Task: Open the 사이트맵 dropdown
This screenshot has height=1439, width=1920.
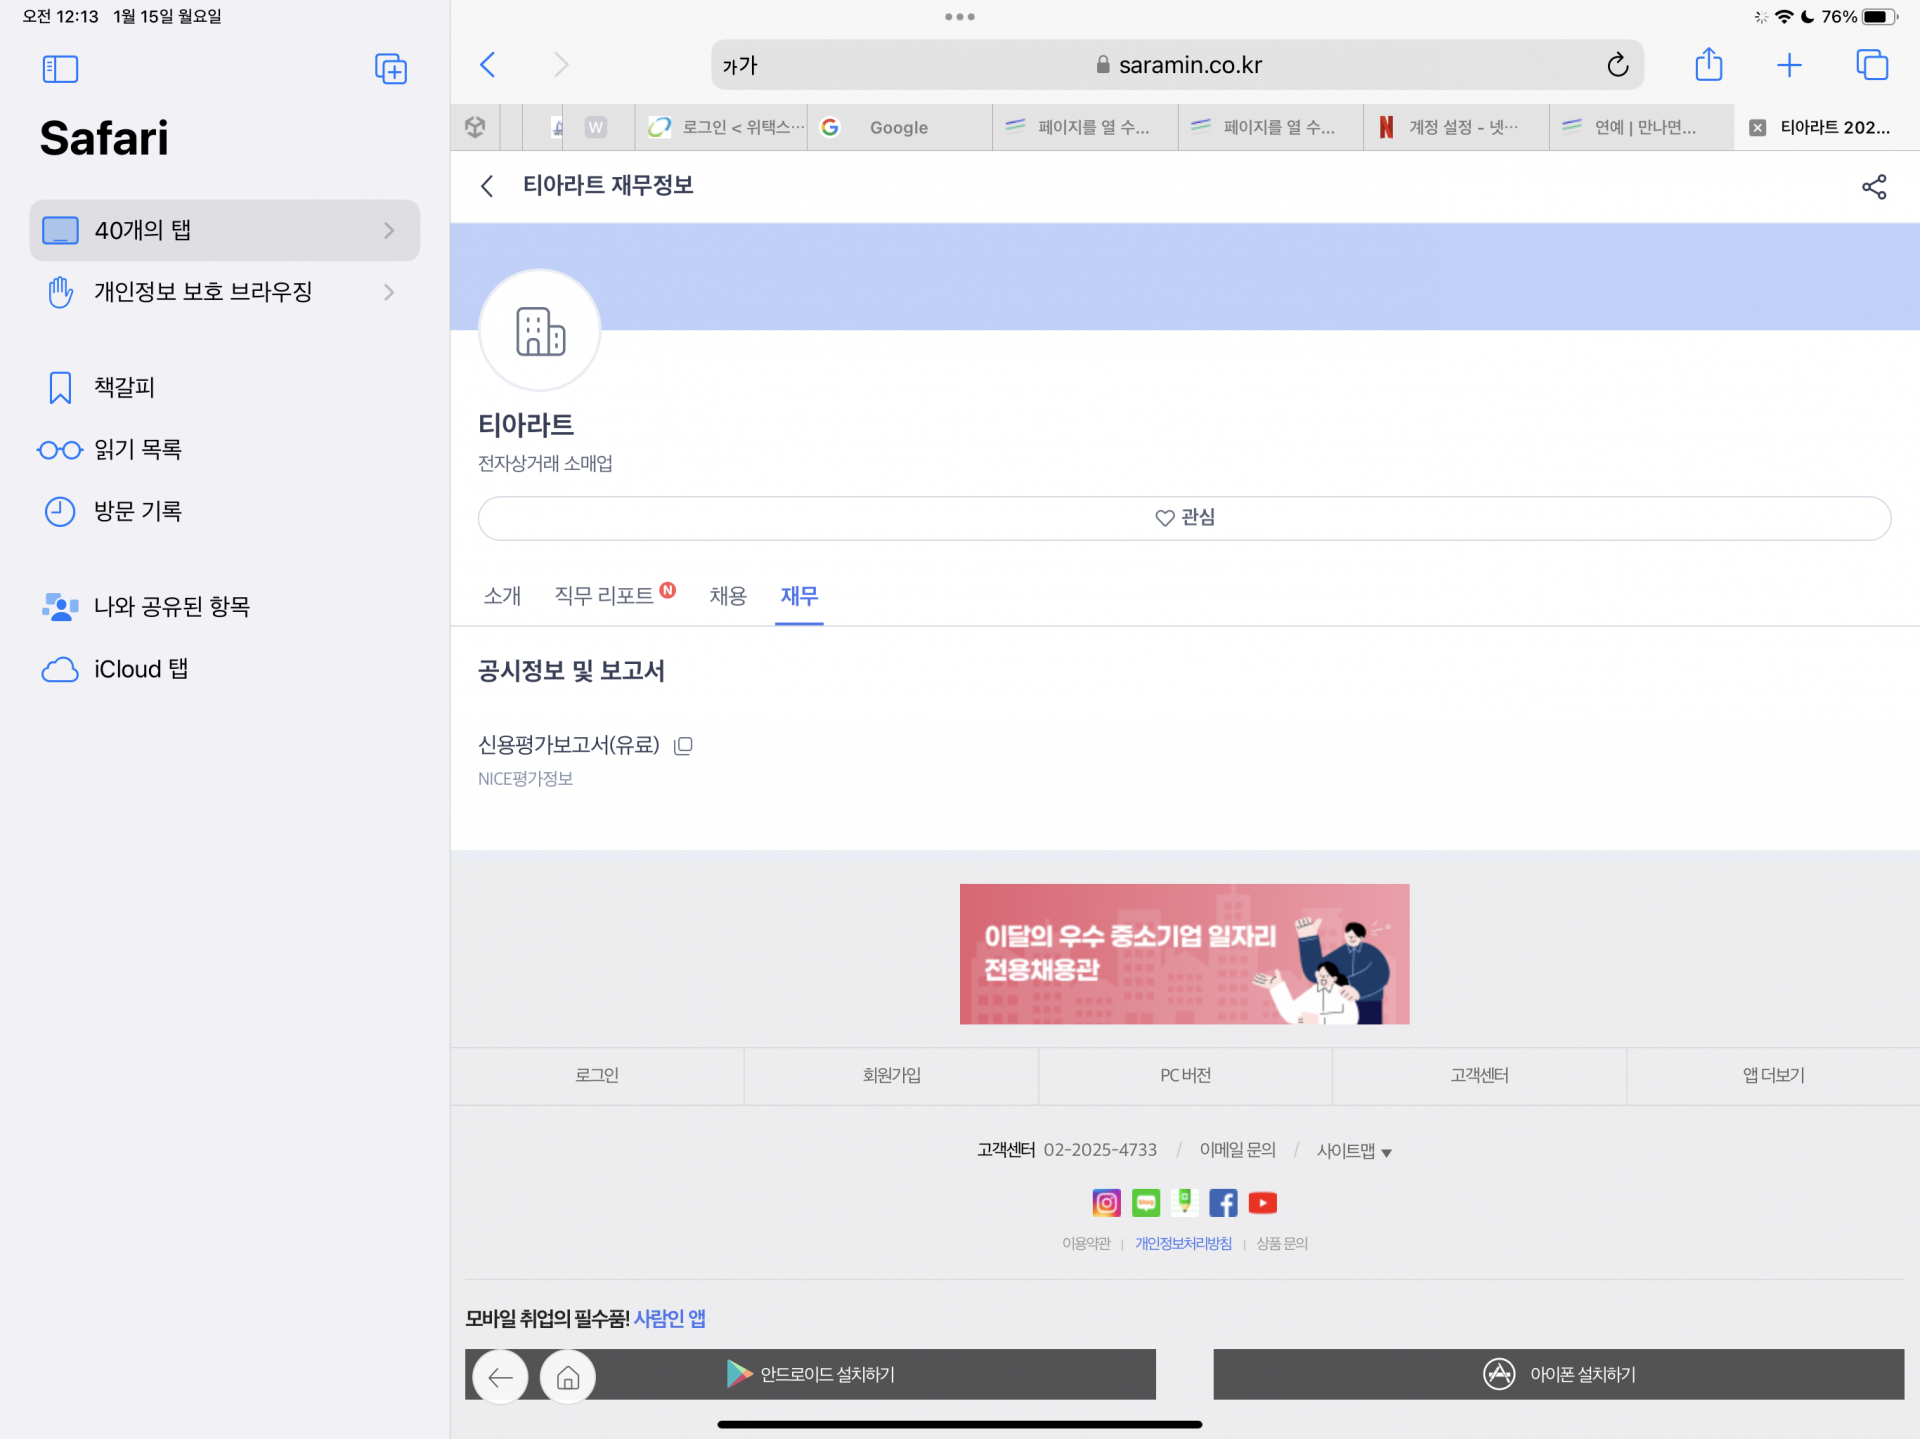Action: pos(1353,1151)
